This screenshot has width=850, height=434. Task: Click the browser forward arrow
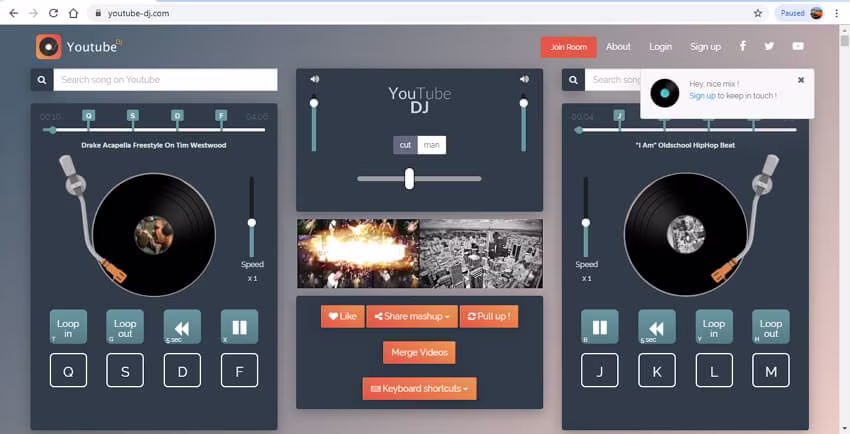coord(34,13)
